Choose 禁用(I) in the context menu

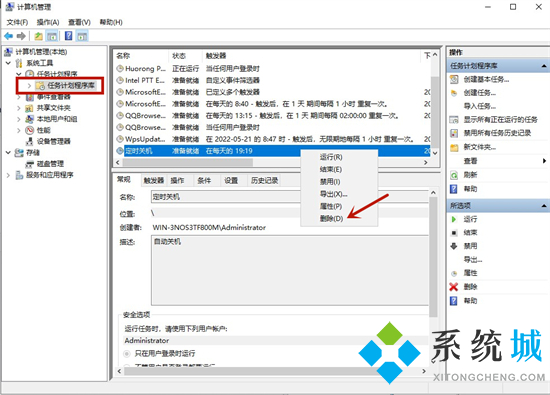pyautogui.click(x=330, y=182)
